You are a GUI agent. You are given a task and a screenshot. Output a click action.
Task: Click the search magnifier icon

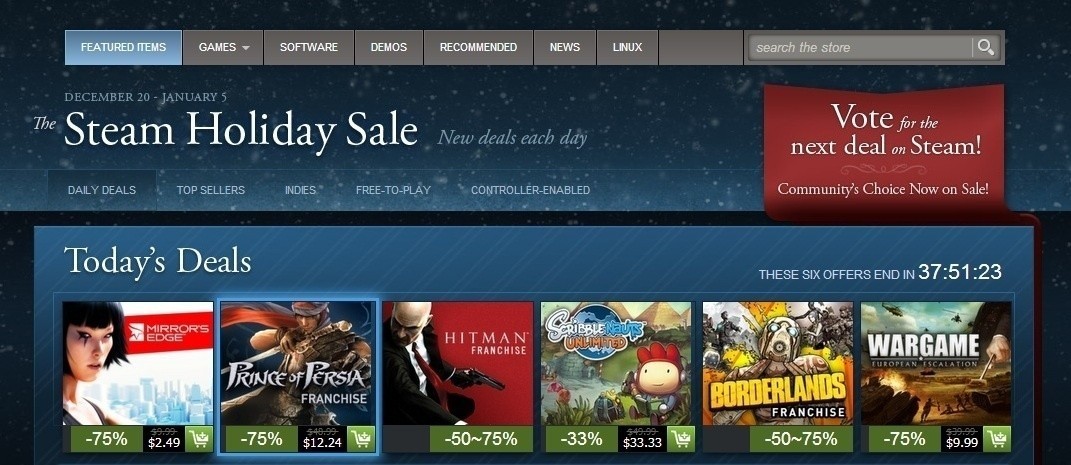(x=986, y=47)
